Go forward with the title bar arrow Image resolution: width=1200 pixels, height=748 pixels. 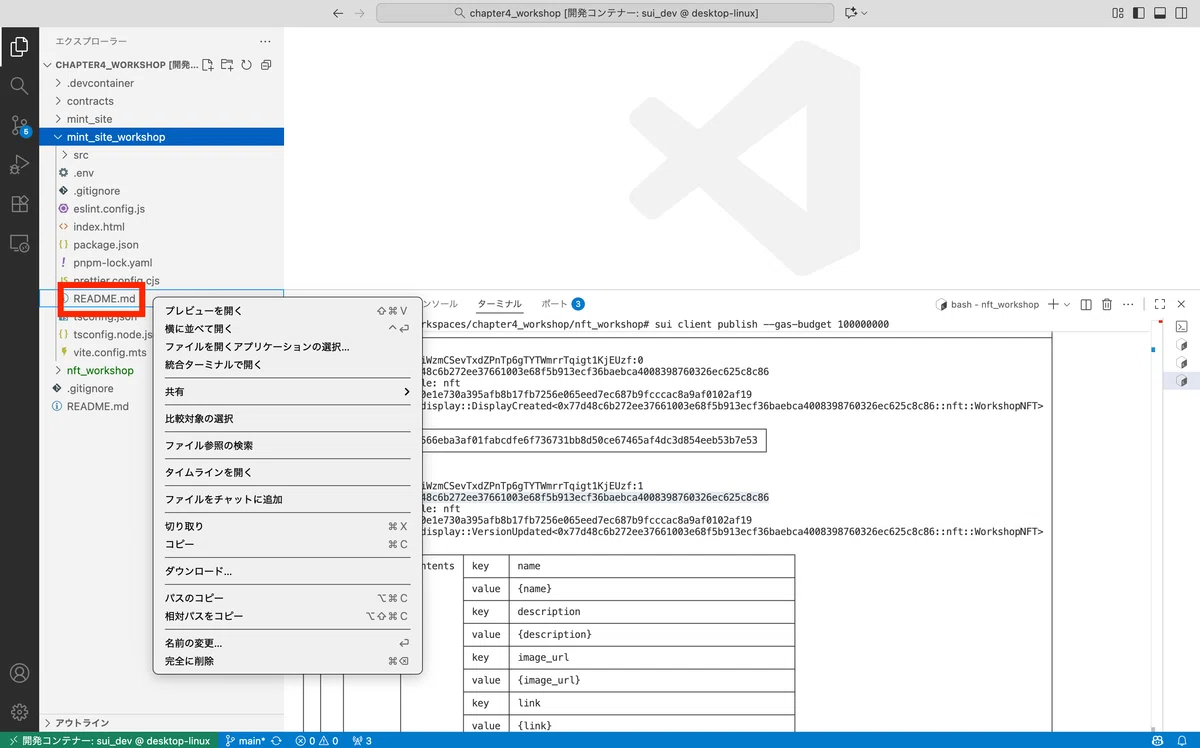pos(360,13)
